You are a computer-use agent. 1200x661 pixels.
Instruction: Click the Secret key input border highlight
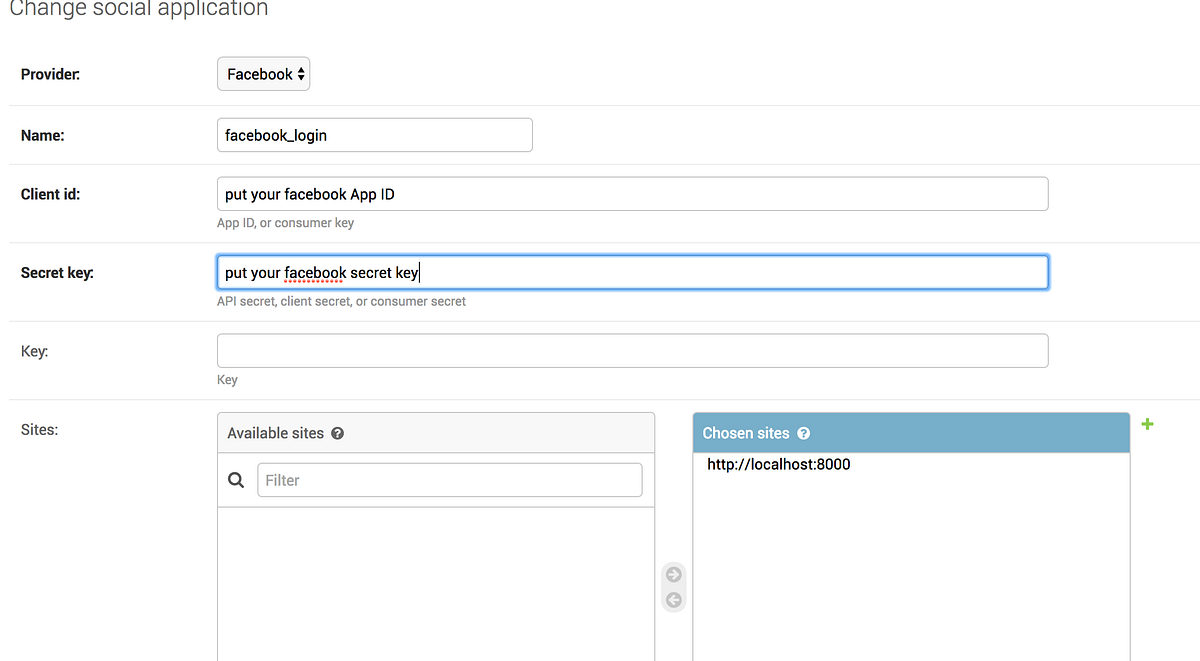632,272
